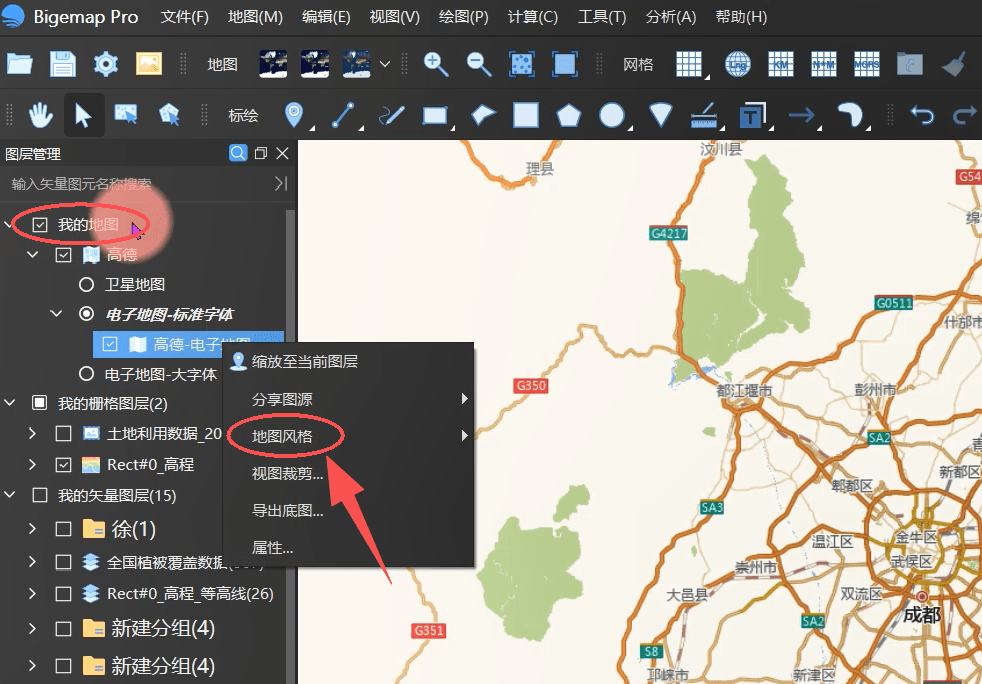Float the 图层管理 panel window
982x684 pixels.
coord(261,153)
